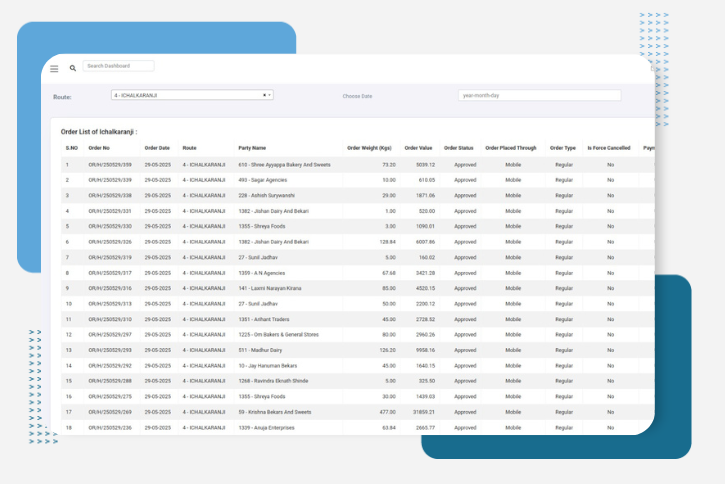Select order number OR/H/250529/313
725x484 pixels.
tap(110, 304)
